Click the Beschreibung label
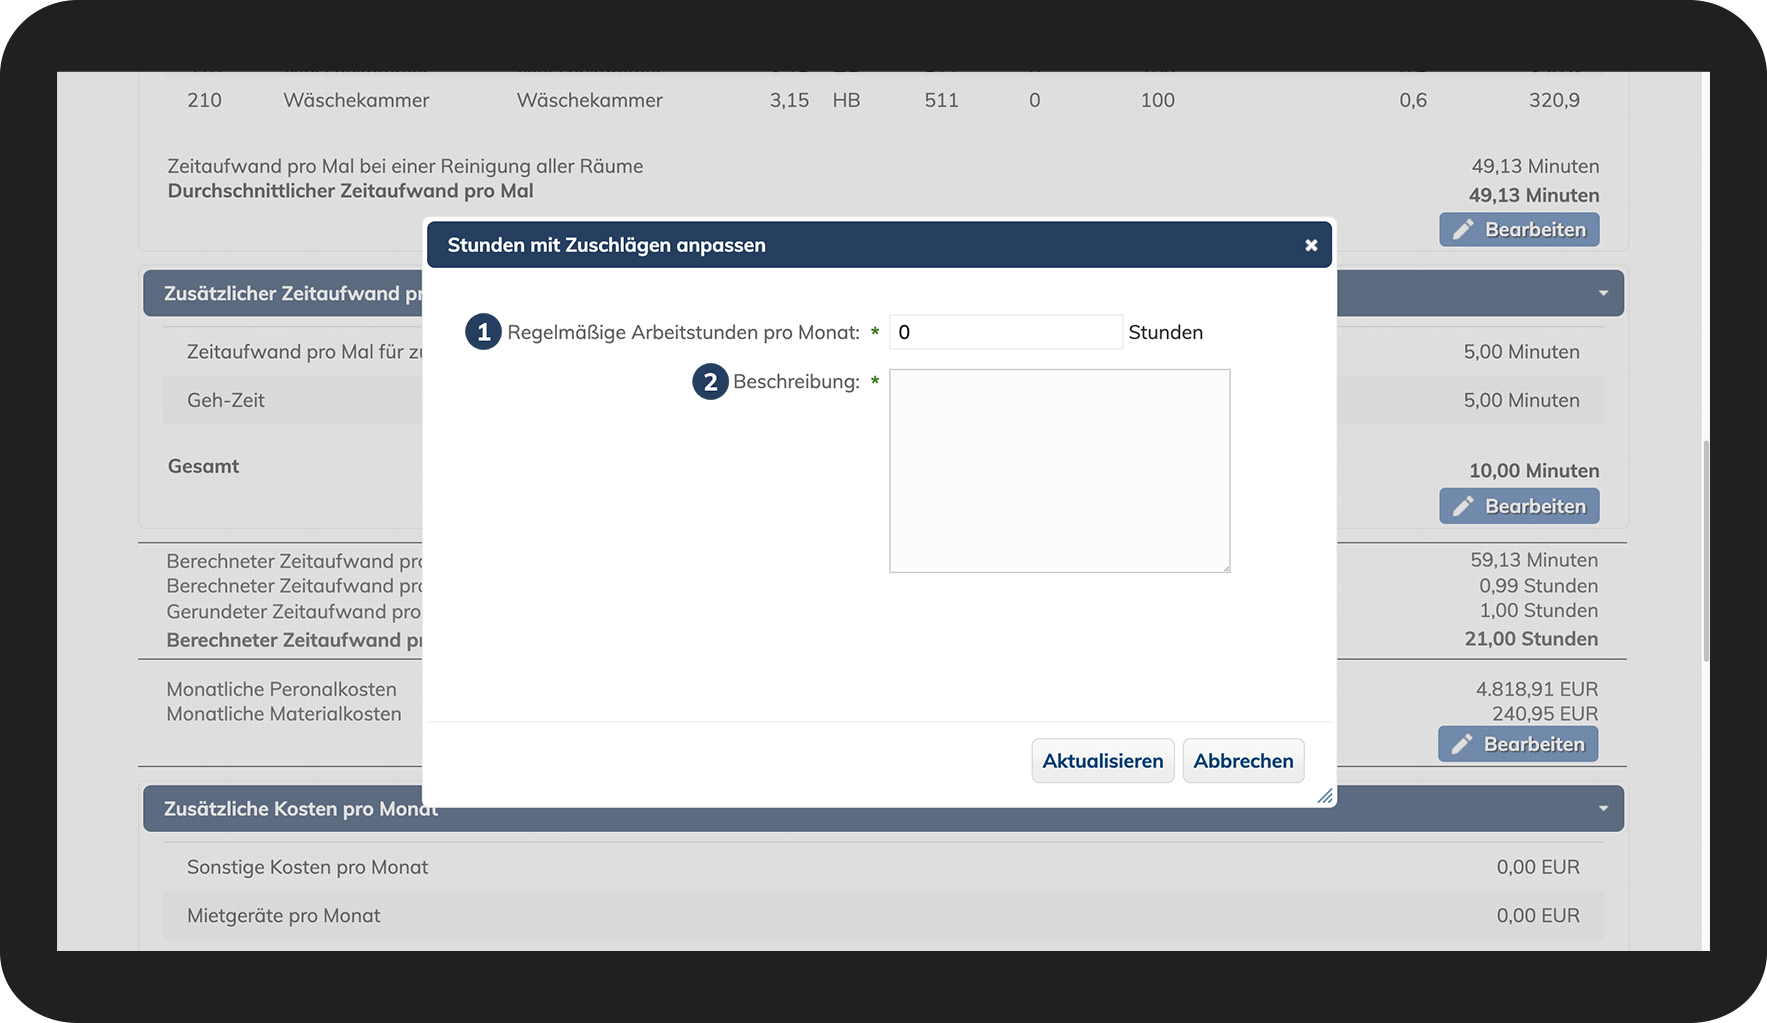Image resolution: width=1767 pixels, height=1023 pixels. 797,381
